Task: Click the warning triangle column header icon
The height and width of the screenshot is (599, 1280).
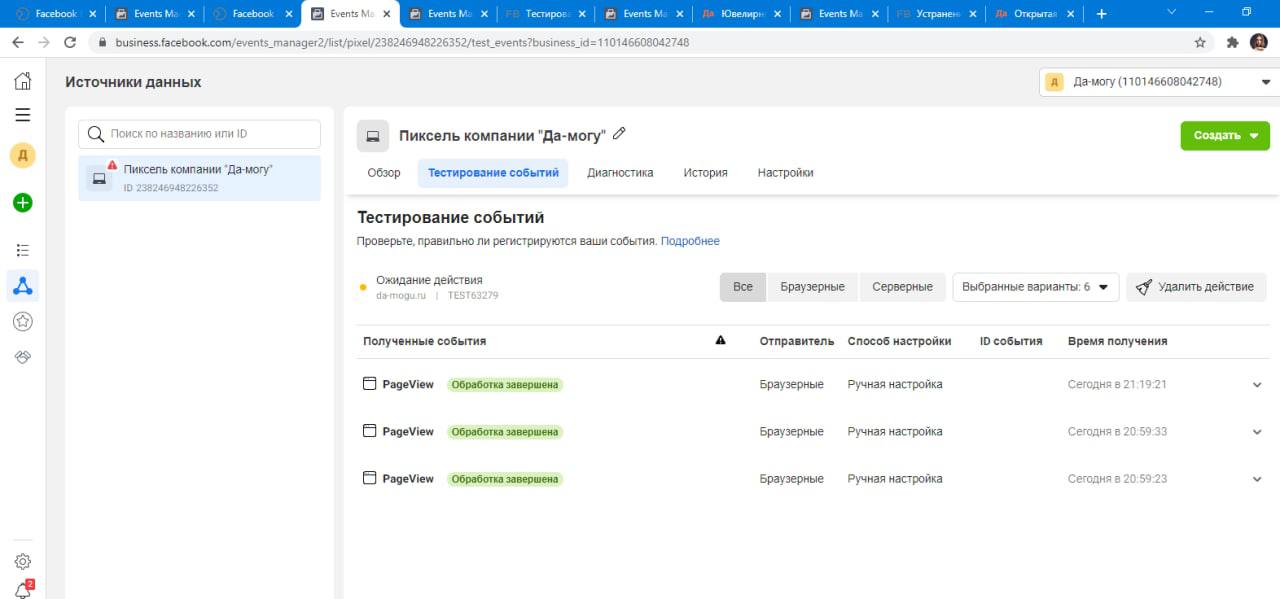Action: [720, 341]
